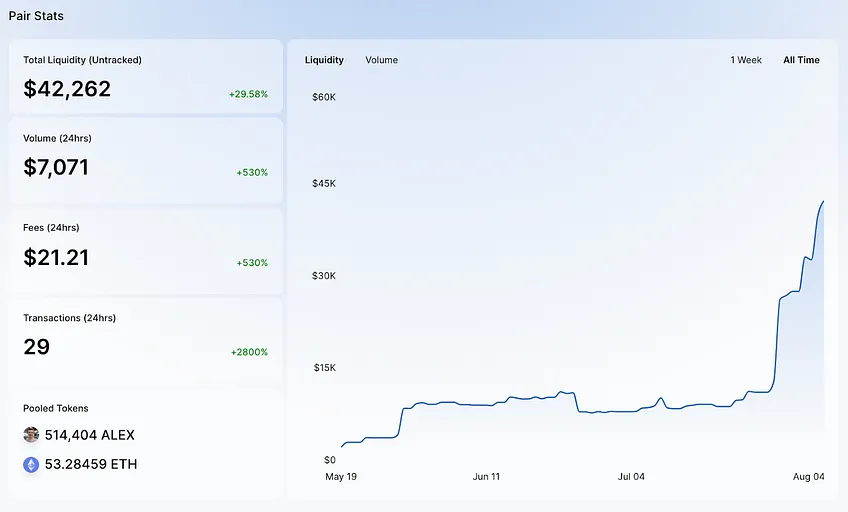The width and height of the screenshot is (848, 512).
Task: Click the Total Liquidity $42,262 card
Action: (x=145, y=76)
